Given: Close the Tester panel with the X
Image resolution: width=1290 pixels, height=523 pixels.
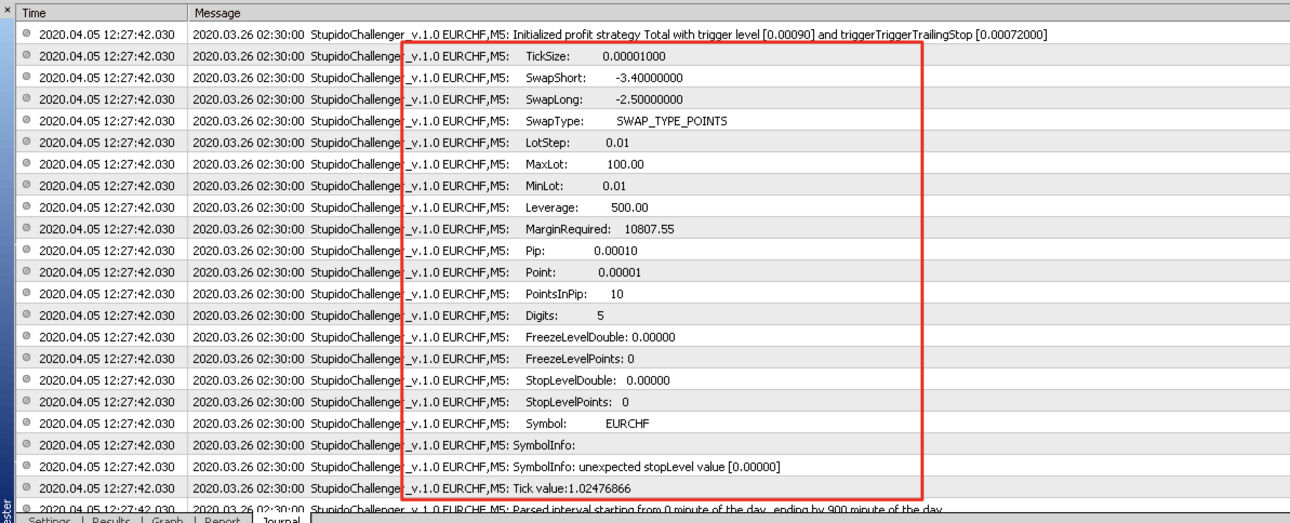Looking at the screenshot, I should click(7, 11).
